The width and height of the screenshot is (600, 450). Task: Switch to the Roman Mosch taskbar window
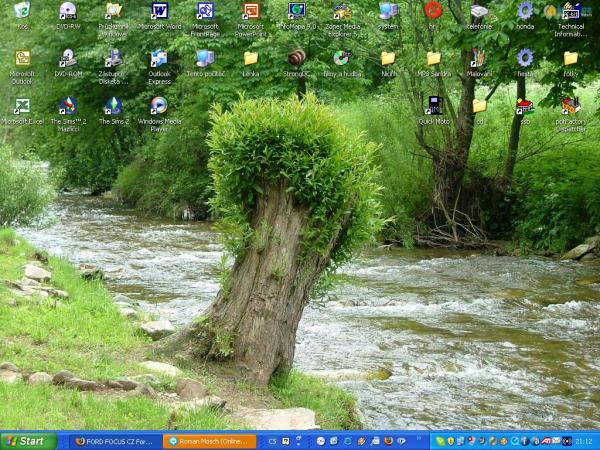pos(210,441)
